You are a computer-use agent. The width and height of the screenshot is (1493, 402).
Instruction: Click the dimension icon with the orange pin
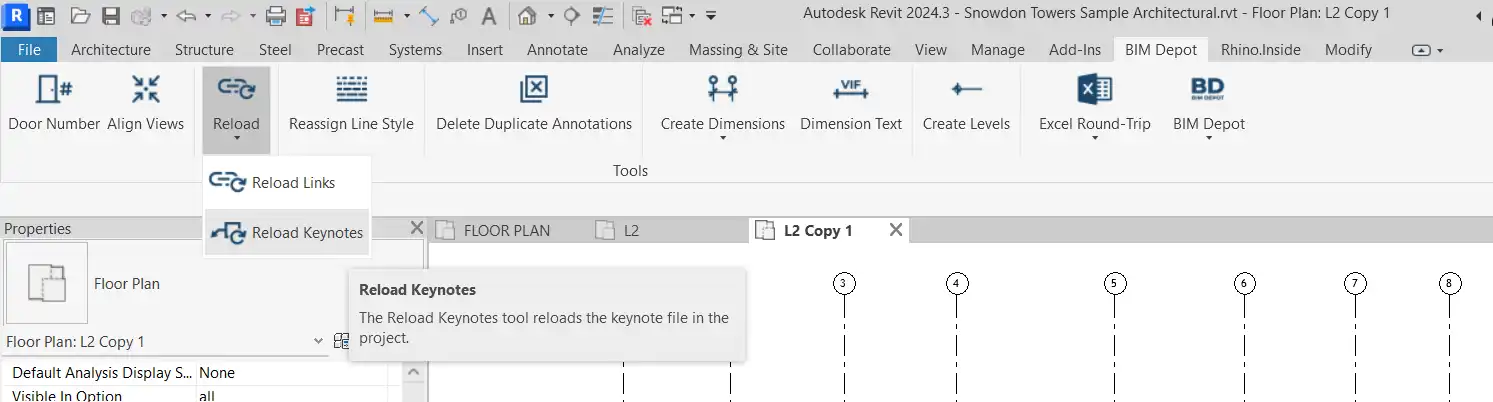(x=344, y=15)
